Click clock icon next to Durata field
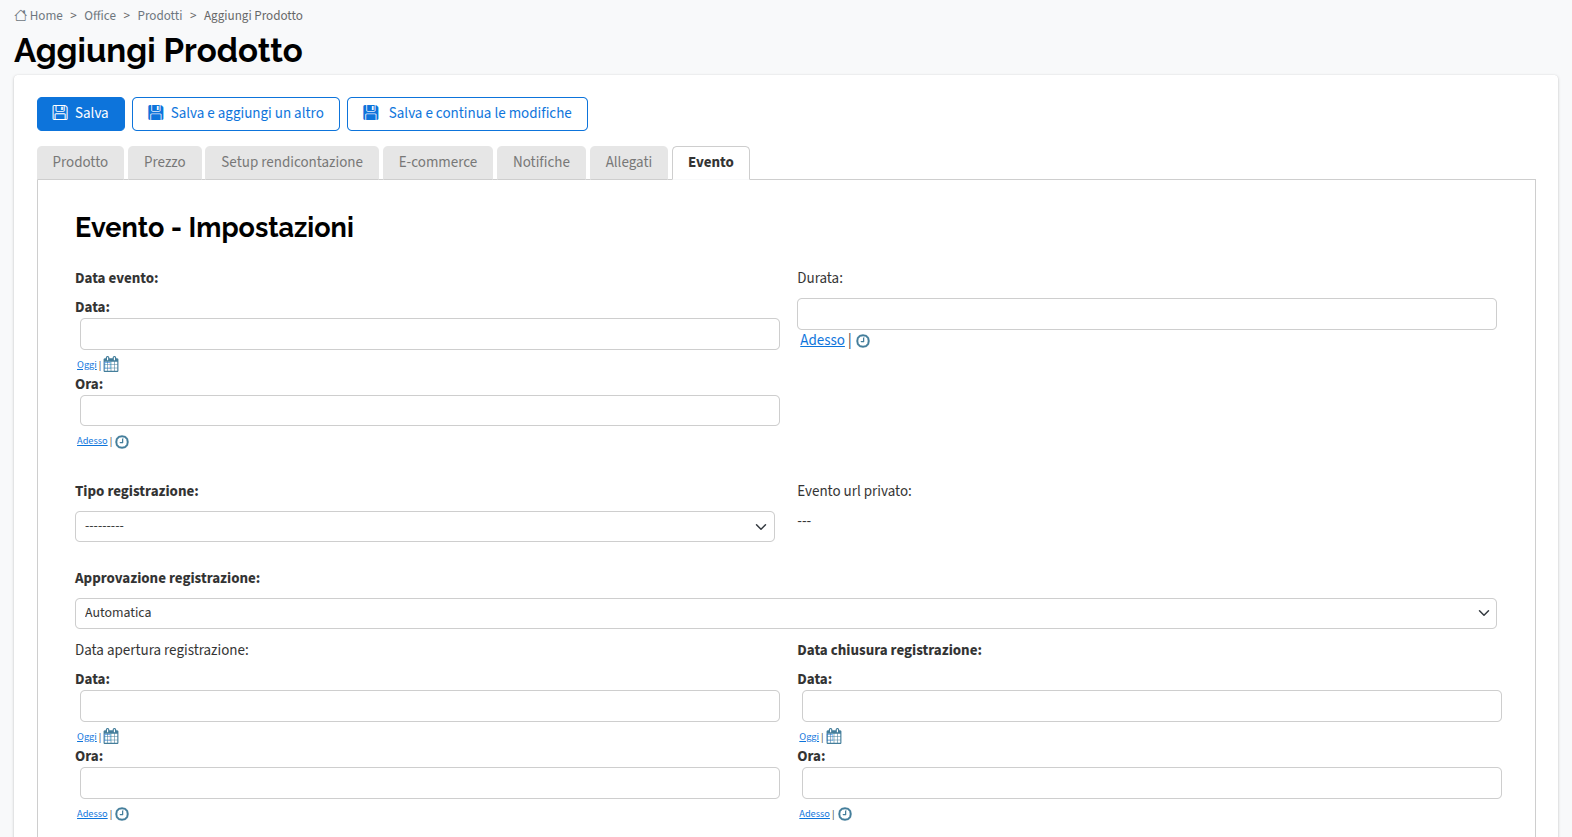 pos(863,341)
